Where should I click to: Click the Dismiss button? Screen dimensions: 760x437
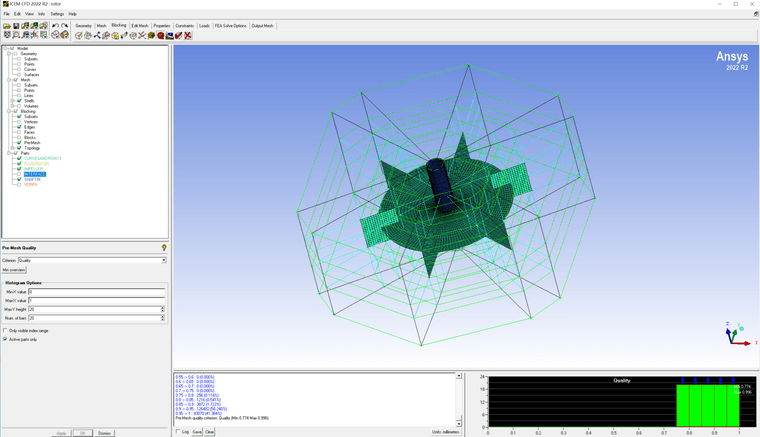[104, 433]
